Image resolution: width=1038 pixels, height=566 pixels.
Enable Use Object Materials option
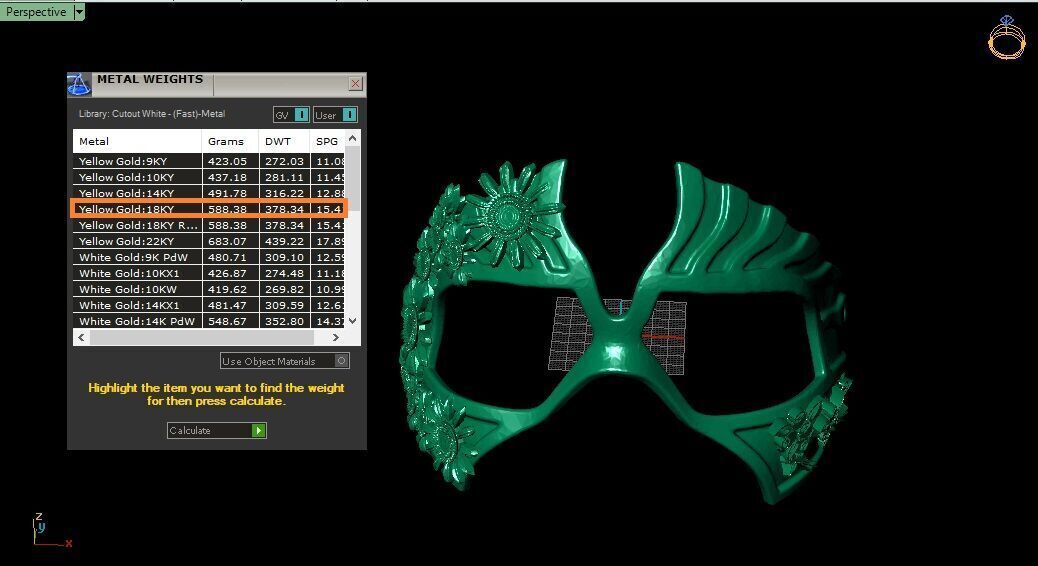point(285,361)
